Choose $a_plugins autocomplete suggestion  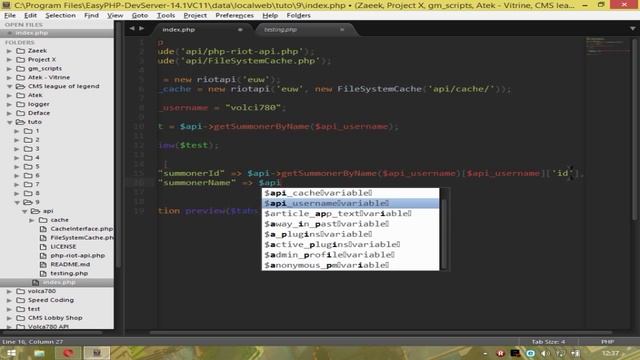point(351,234)
